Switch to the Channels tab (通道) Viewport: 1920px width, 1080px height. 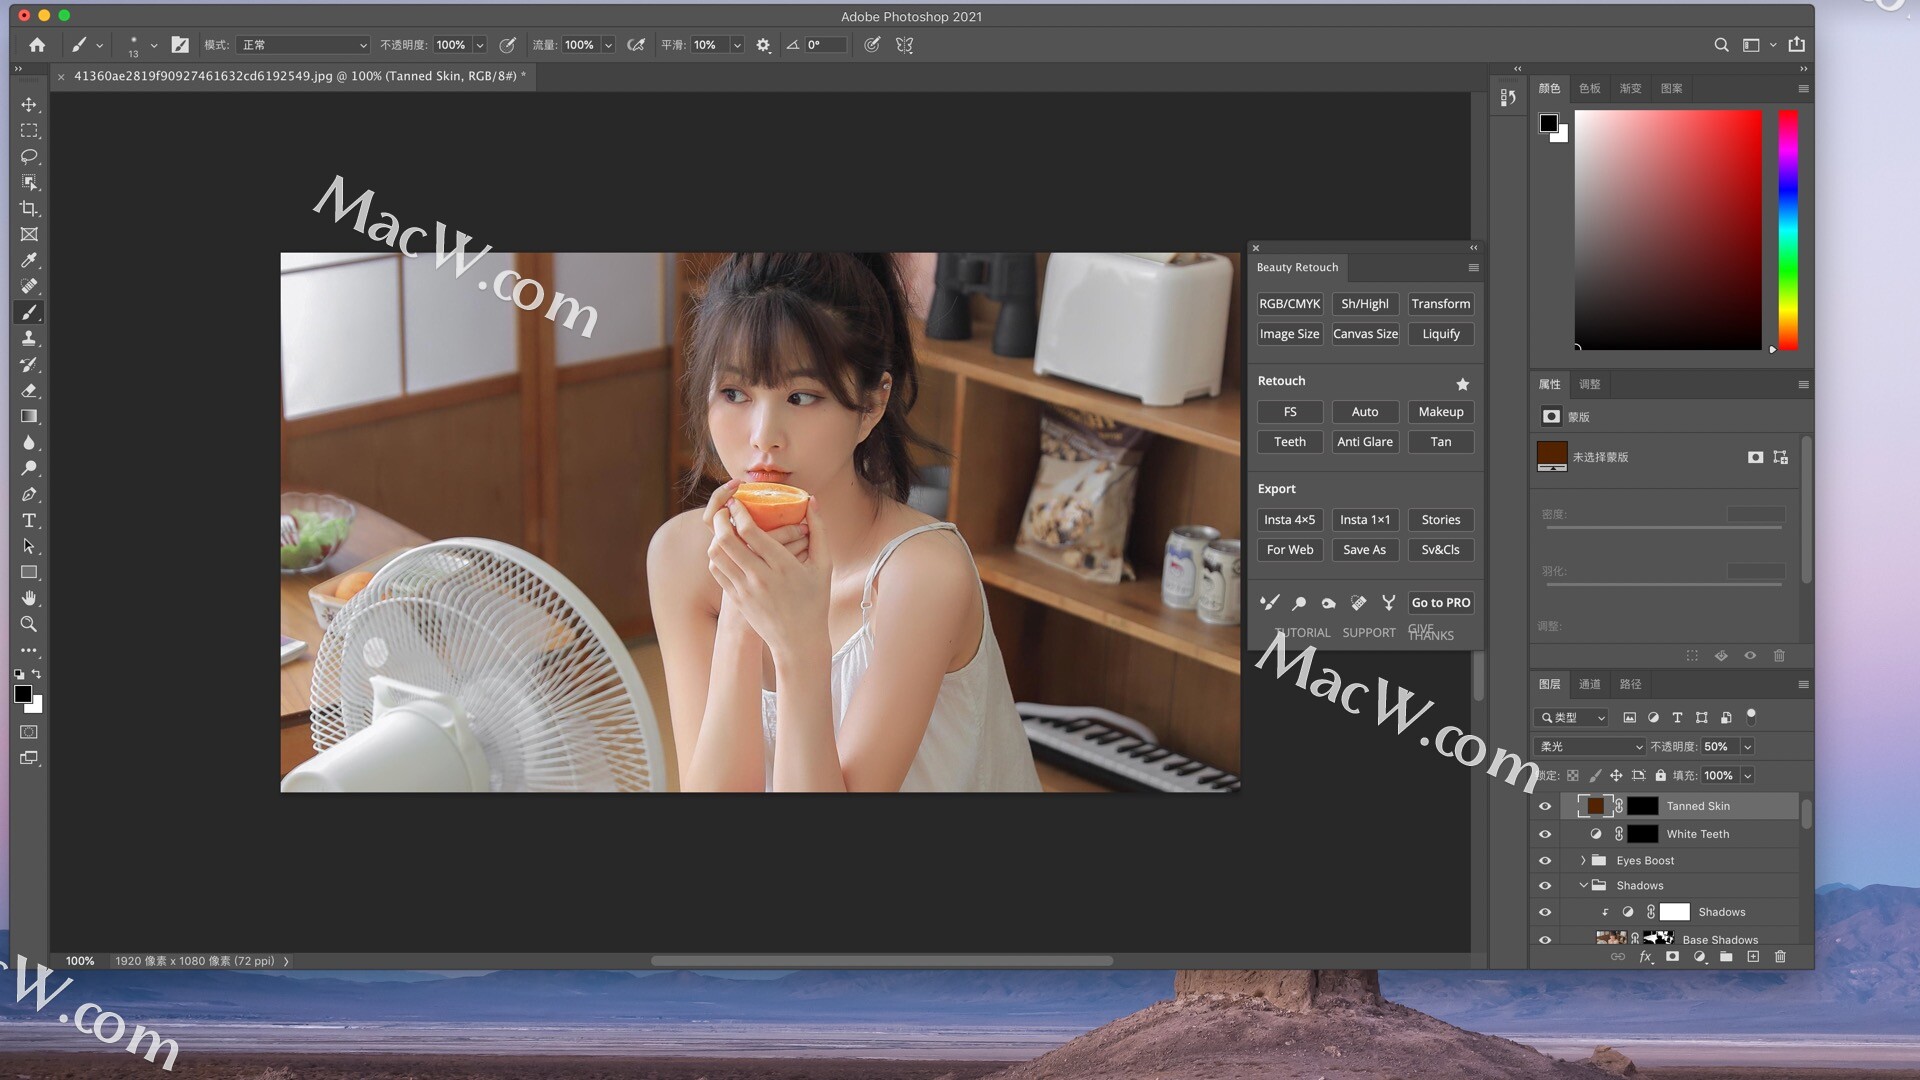coord(1589,684)
